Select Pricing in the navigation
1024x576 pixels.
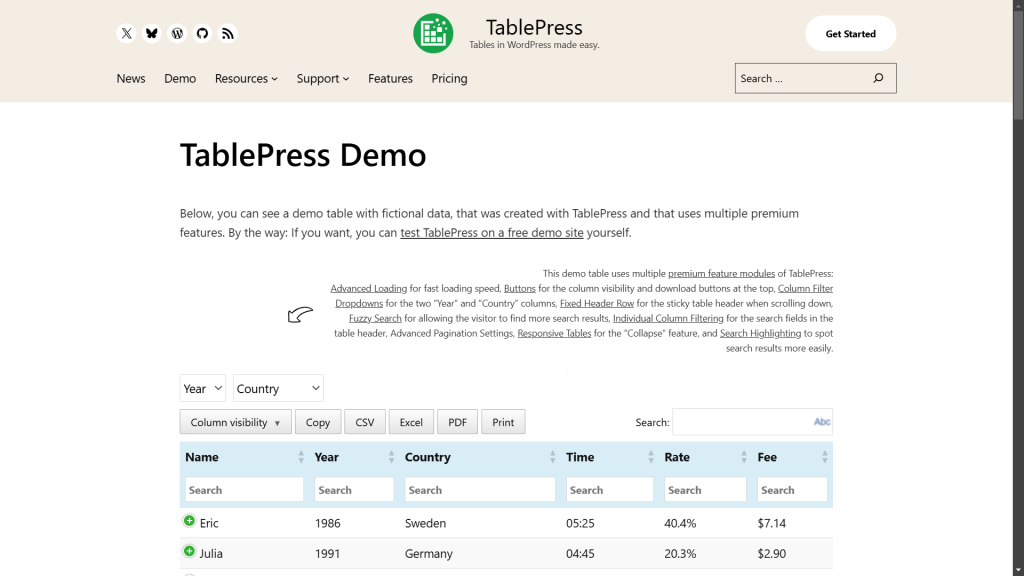click(449, 78)
